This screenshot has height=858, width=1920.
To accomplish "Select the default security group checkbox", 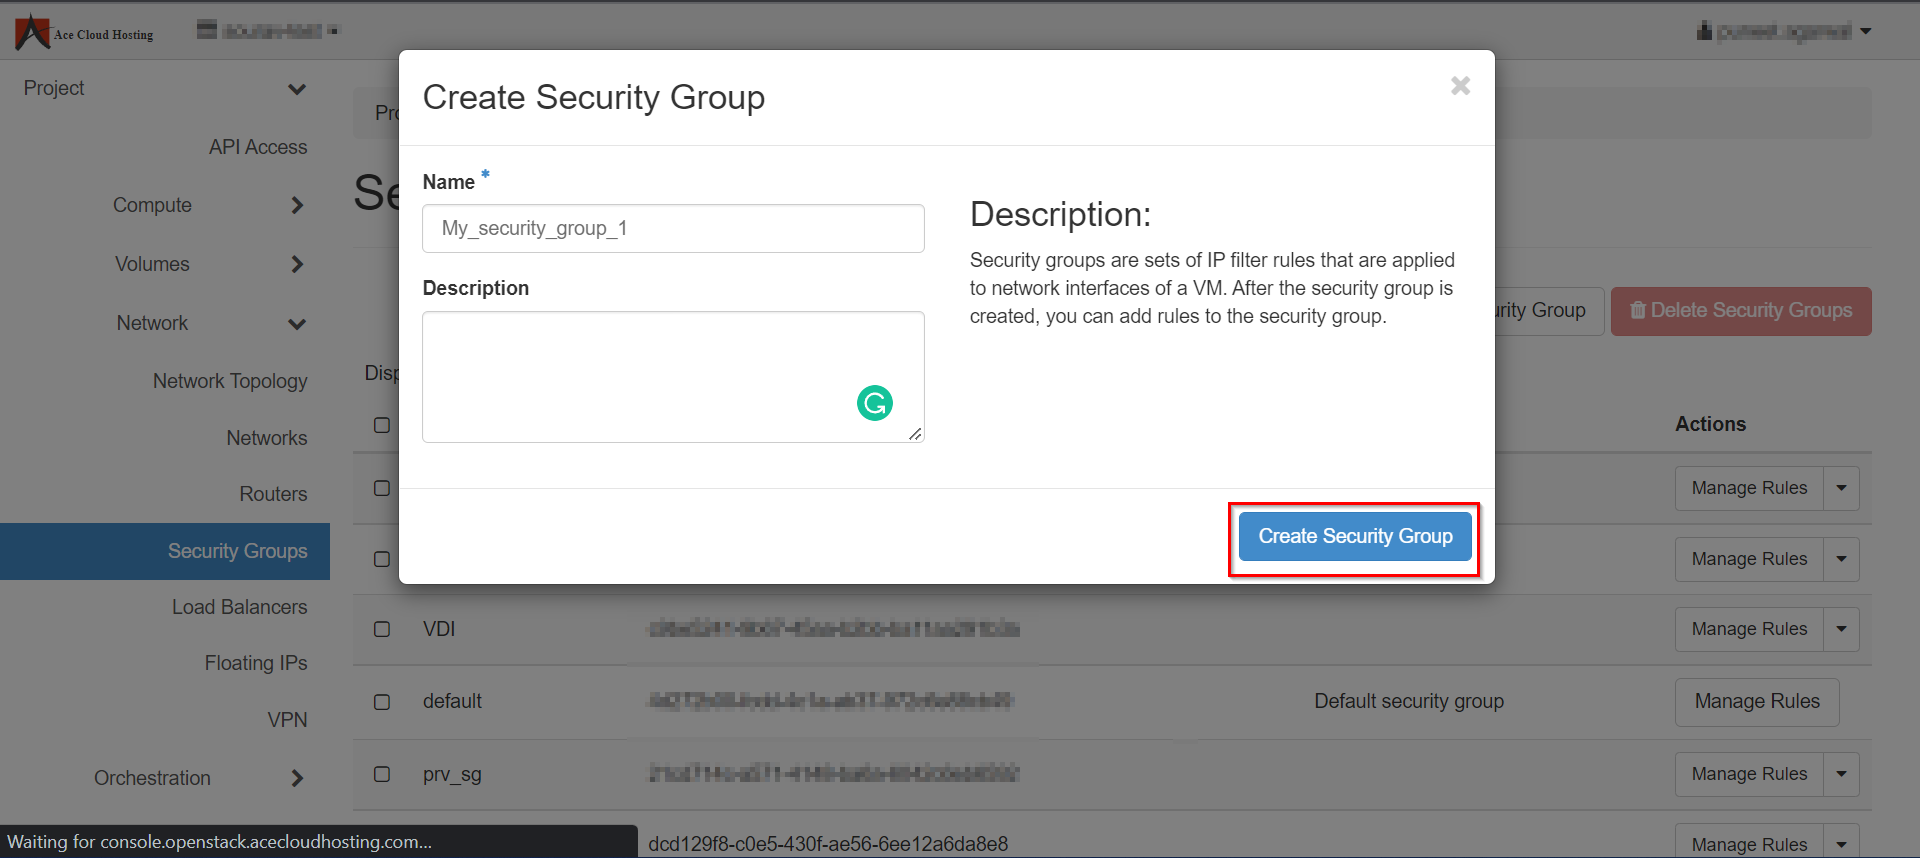I will coord(382,702).
